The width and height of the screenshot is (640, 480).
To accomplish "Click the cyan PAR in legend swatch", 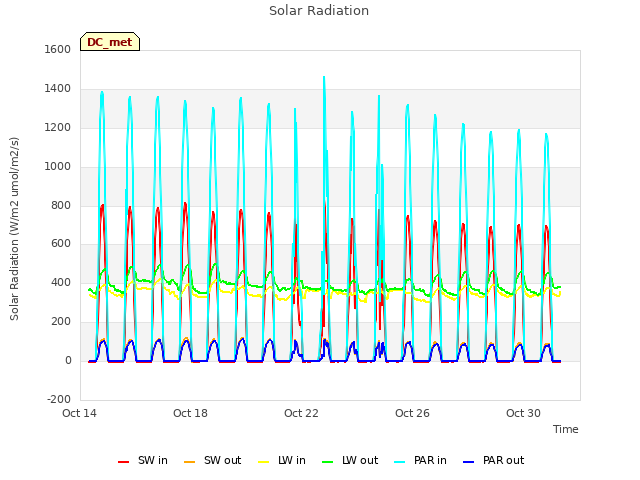I will point(400,462).
